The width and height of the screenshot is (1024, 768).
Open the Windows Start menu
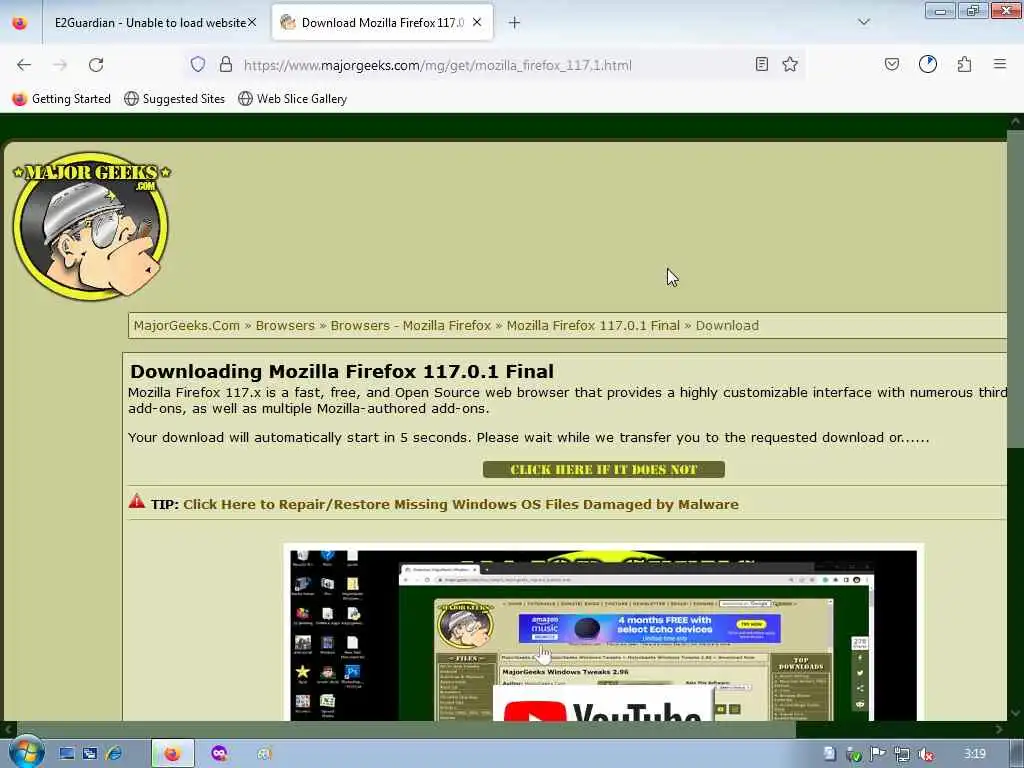click(25, 752)
